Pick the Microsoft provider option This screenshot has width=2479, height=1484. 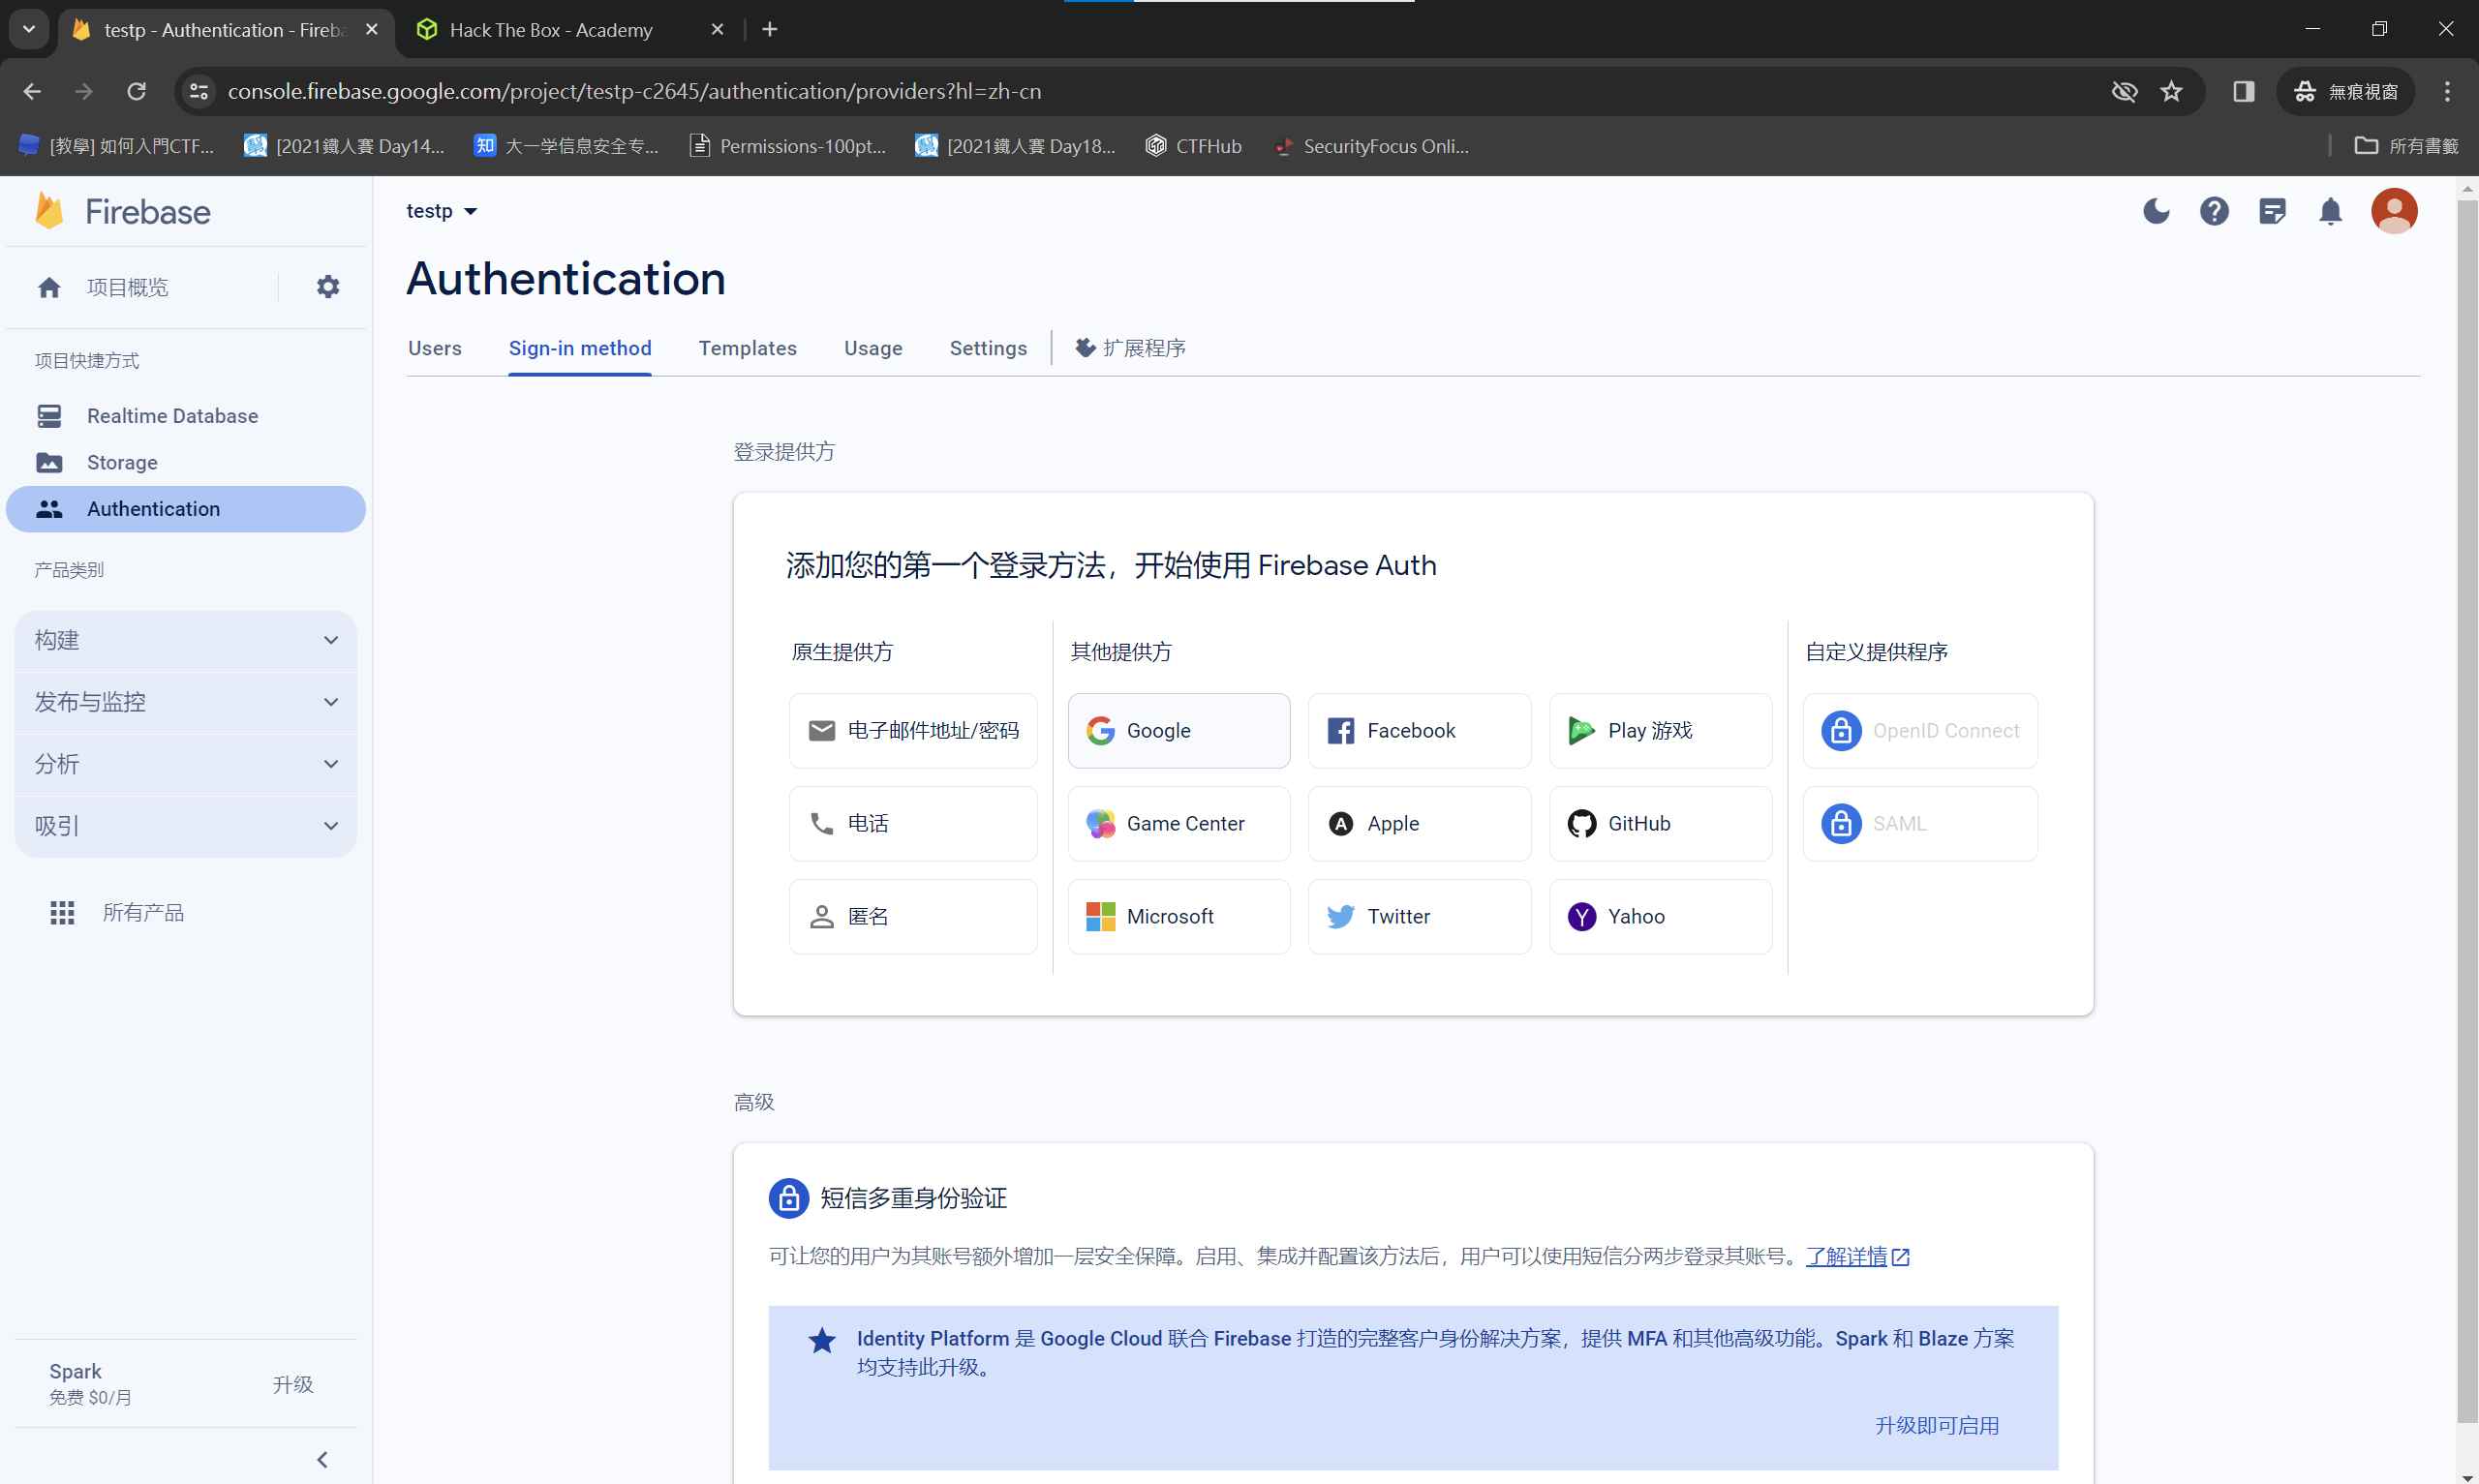click(x=1178, y=917)
